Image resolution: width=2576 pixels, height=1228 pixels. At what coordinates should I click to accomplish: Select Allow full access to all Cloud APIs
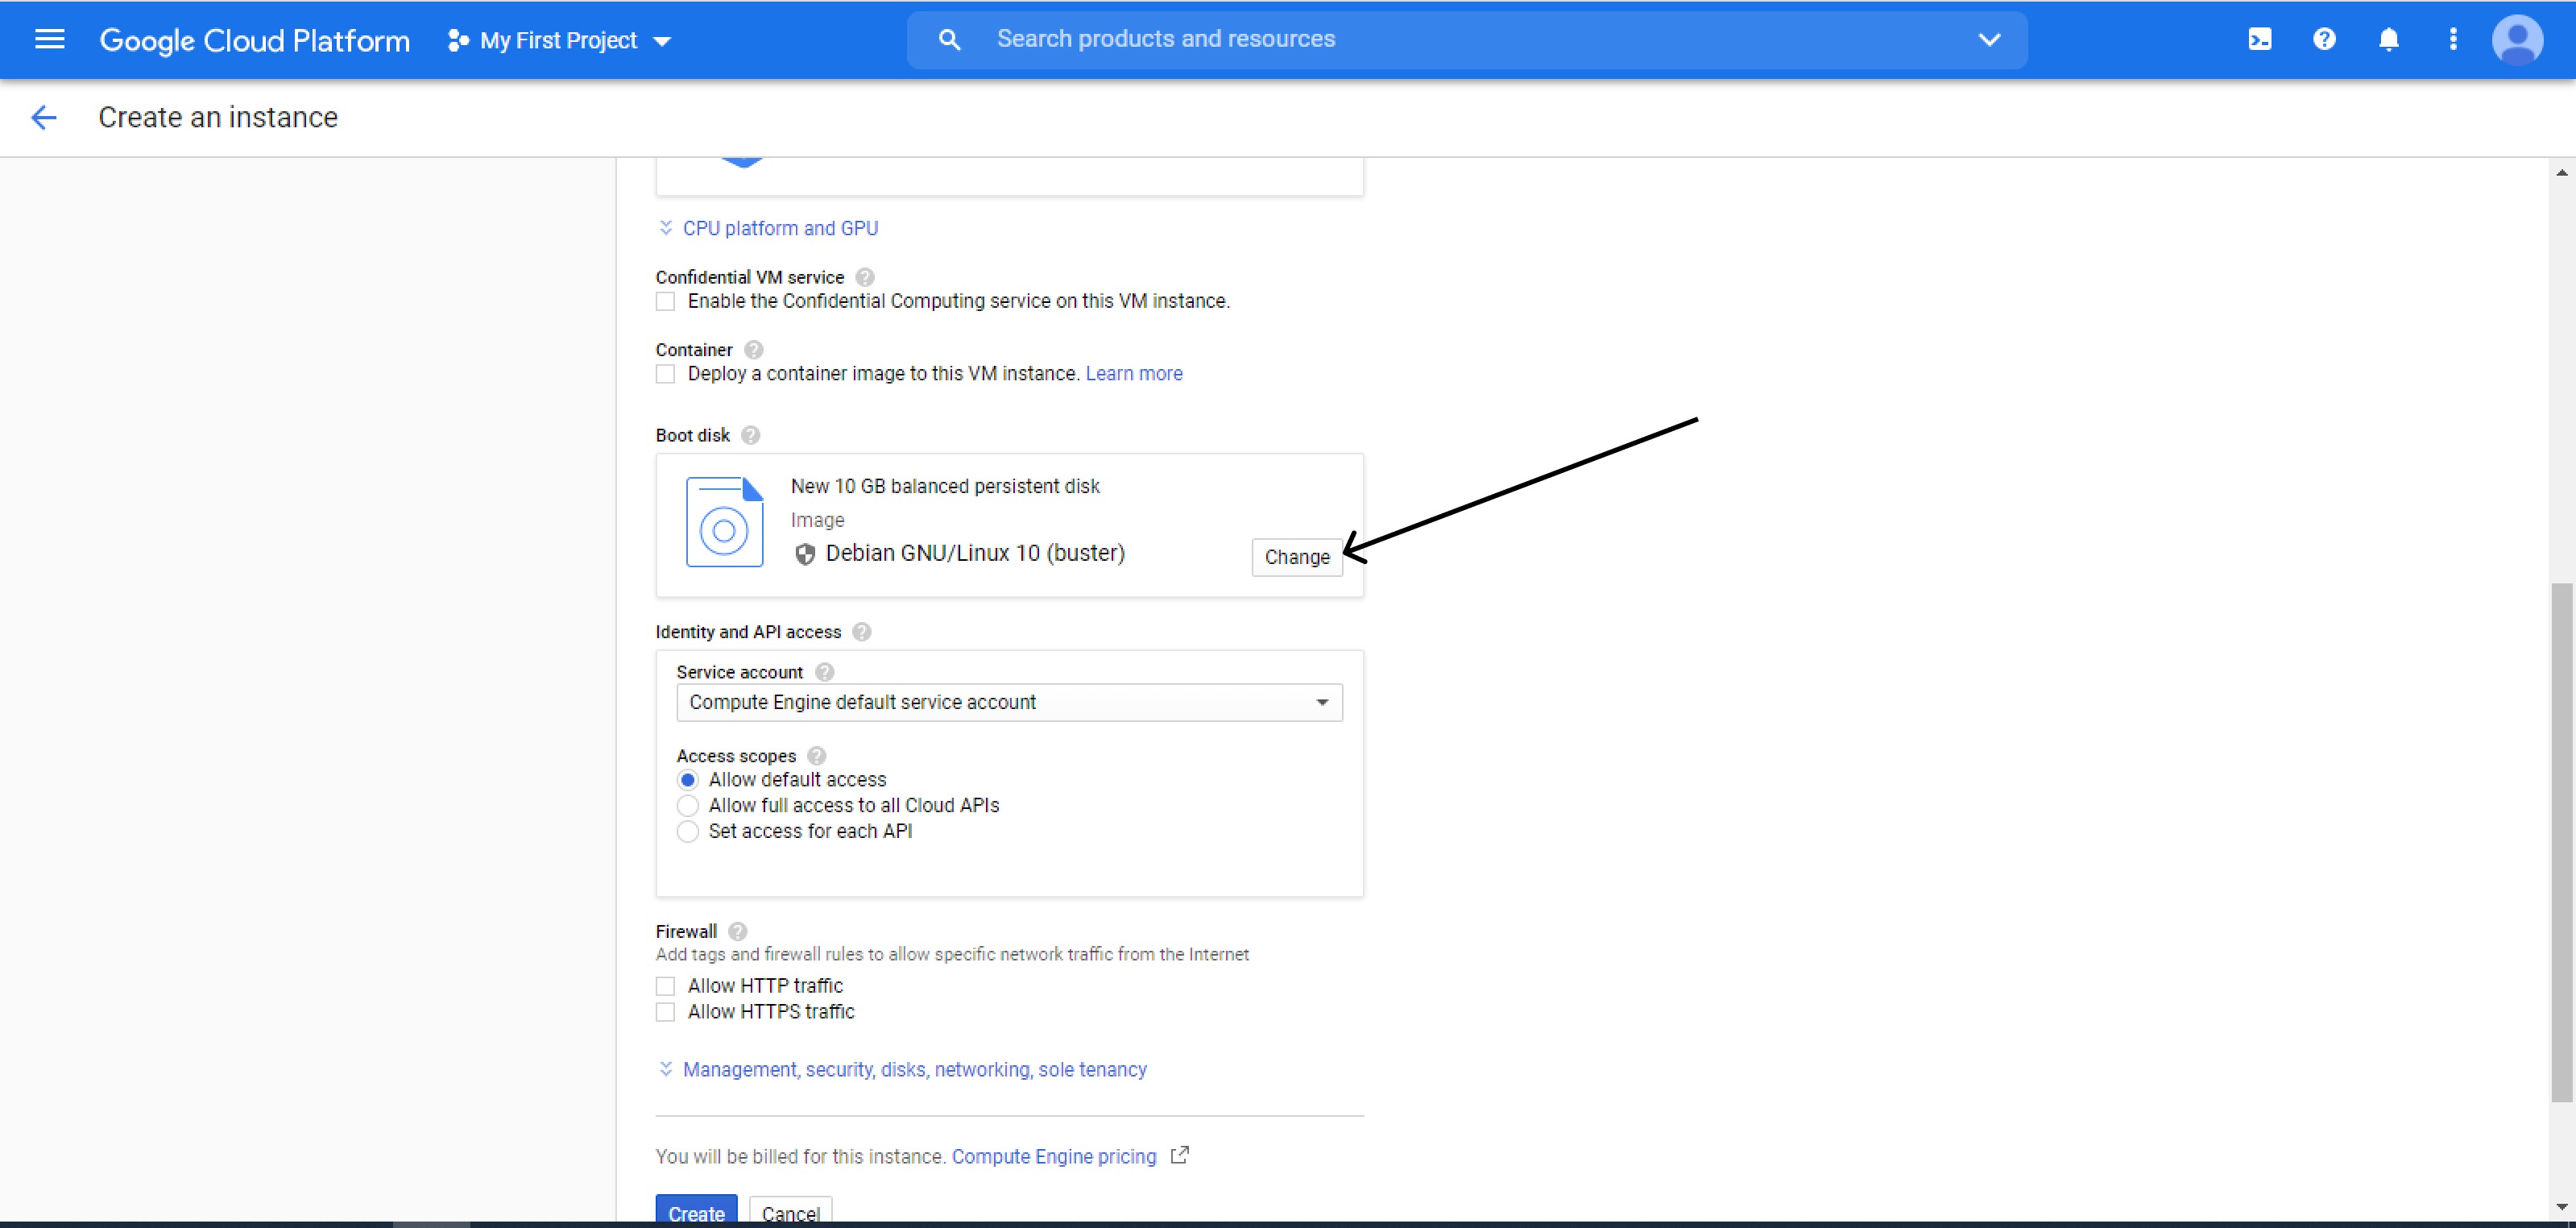tap(688, 806)
